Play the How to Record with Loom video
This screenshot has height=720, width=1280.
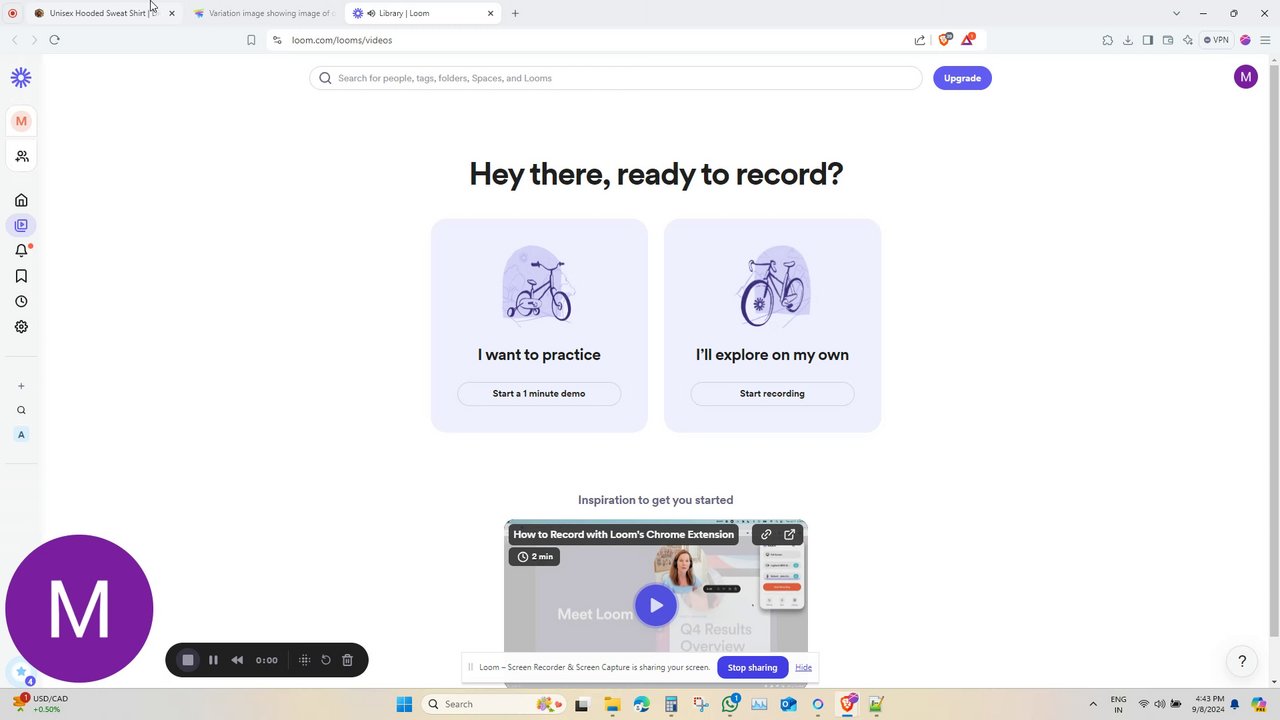[x=655, y=605]
